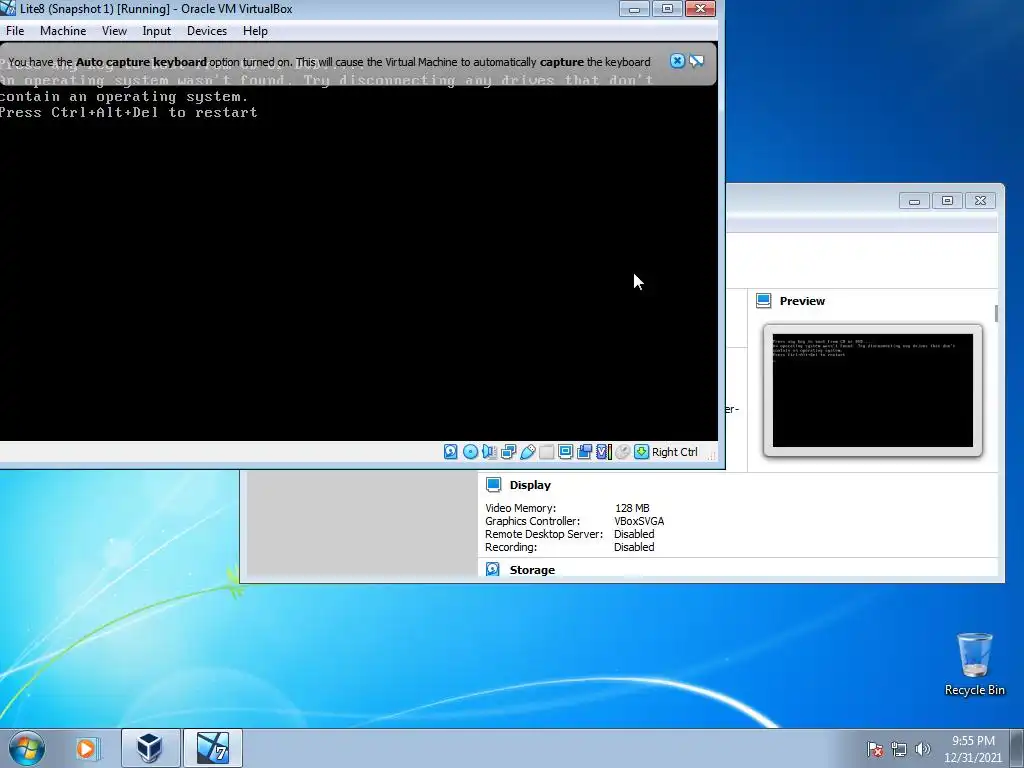Click the shared folders icon in VM status bar

coord(547,452)
